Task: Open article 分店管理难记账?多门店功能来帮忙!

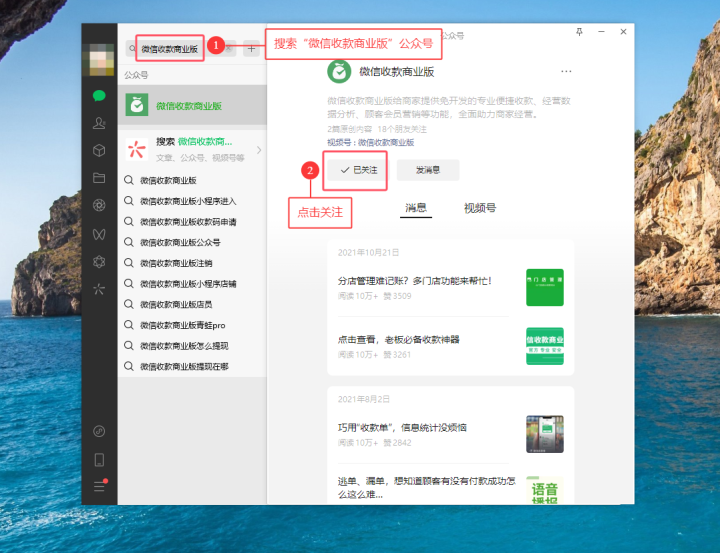Action: click(414, 281)
